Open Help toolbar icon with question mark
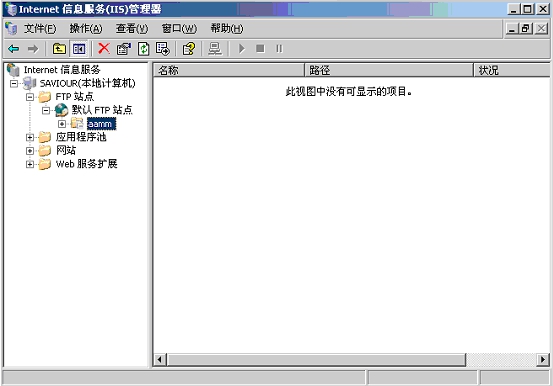 (x=188, y=49)
